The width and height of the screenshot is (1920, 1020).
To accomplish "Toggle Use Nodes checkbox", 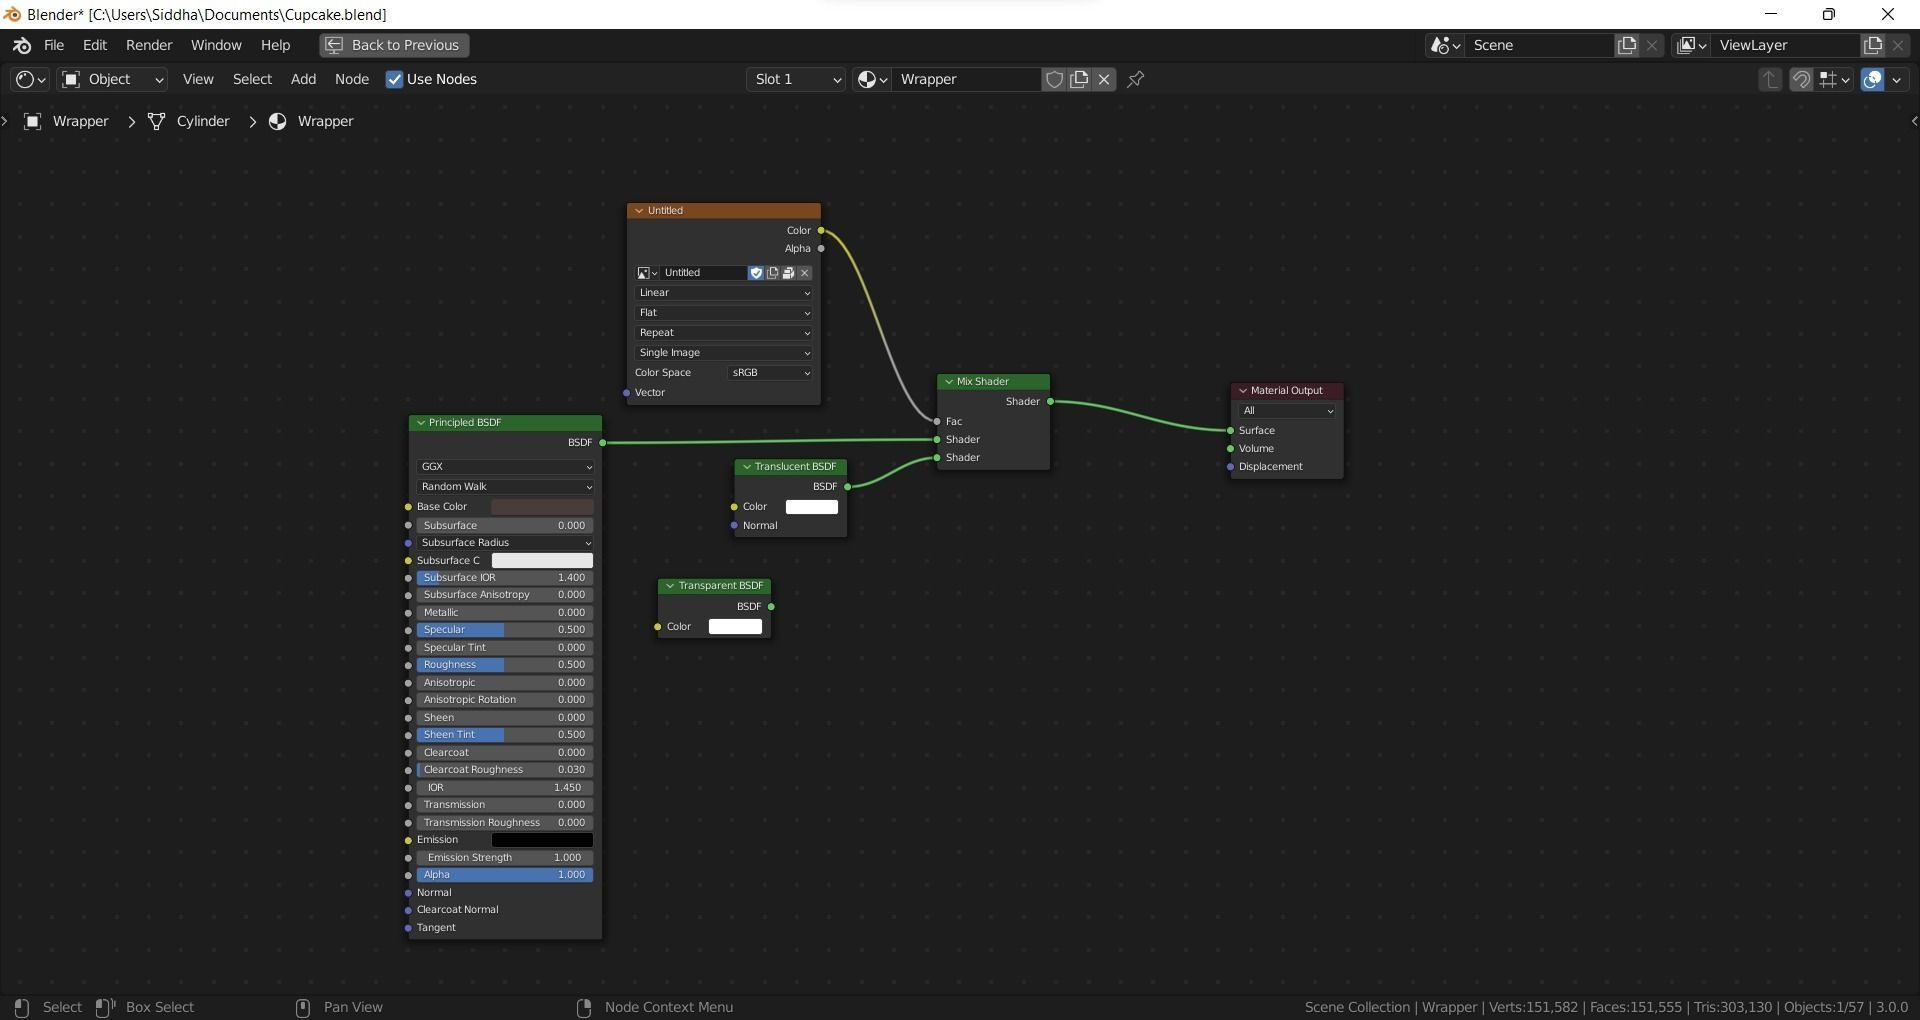I will [x=394, y=79].
